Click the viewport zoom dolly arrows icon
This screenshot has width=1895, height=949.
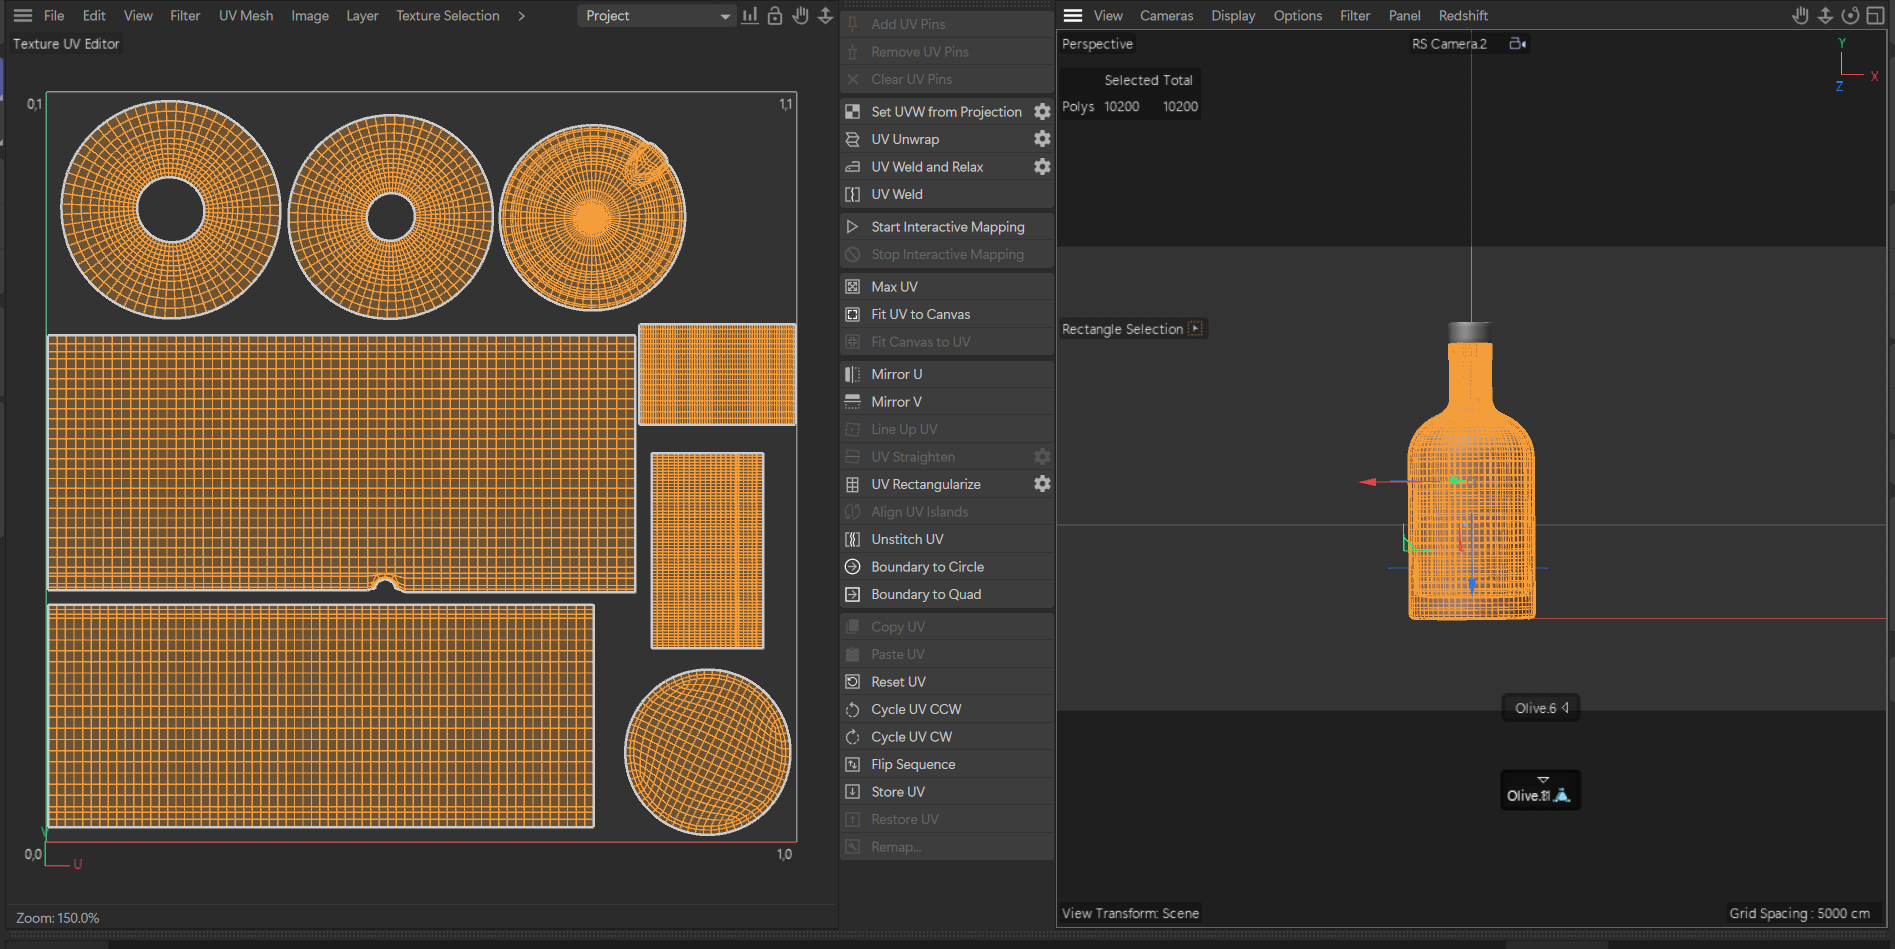click(x=1825, y=16)
